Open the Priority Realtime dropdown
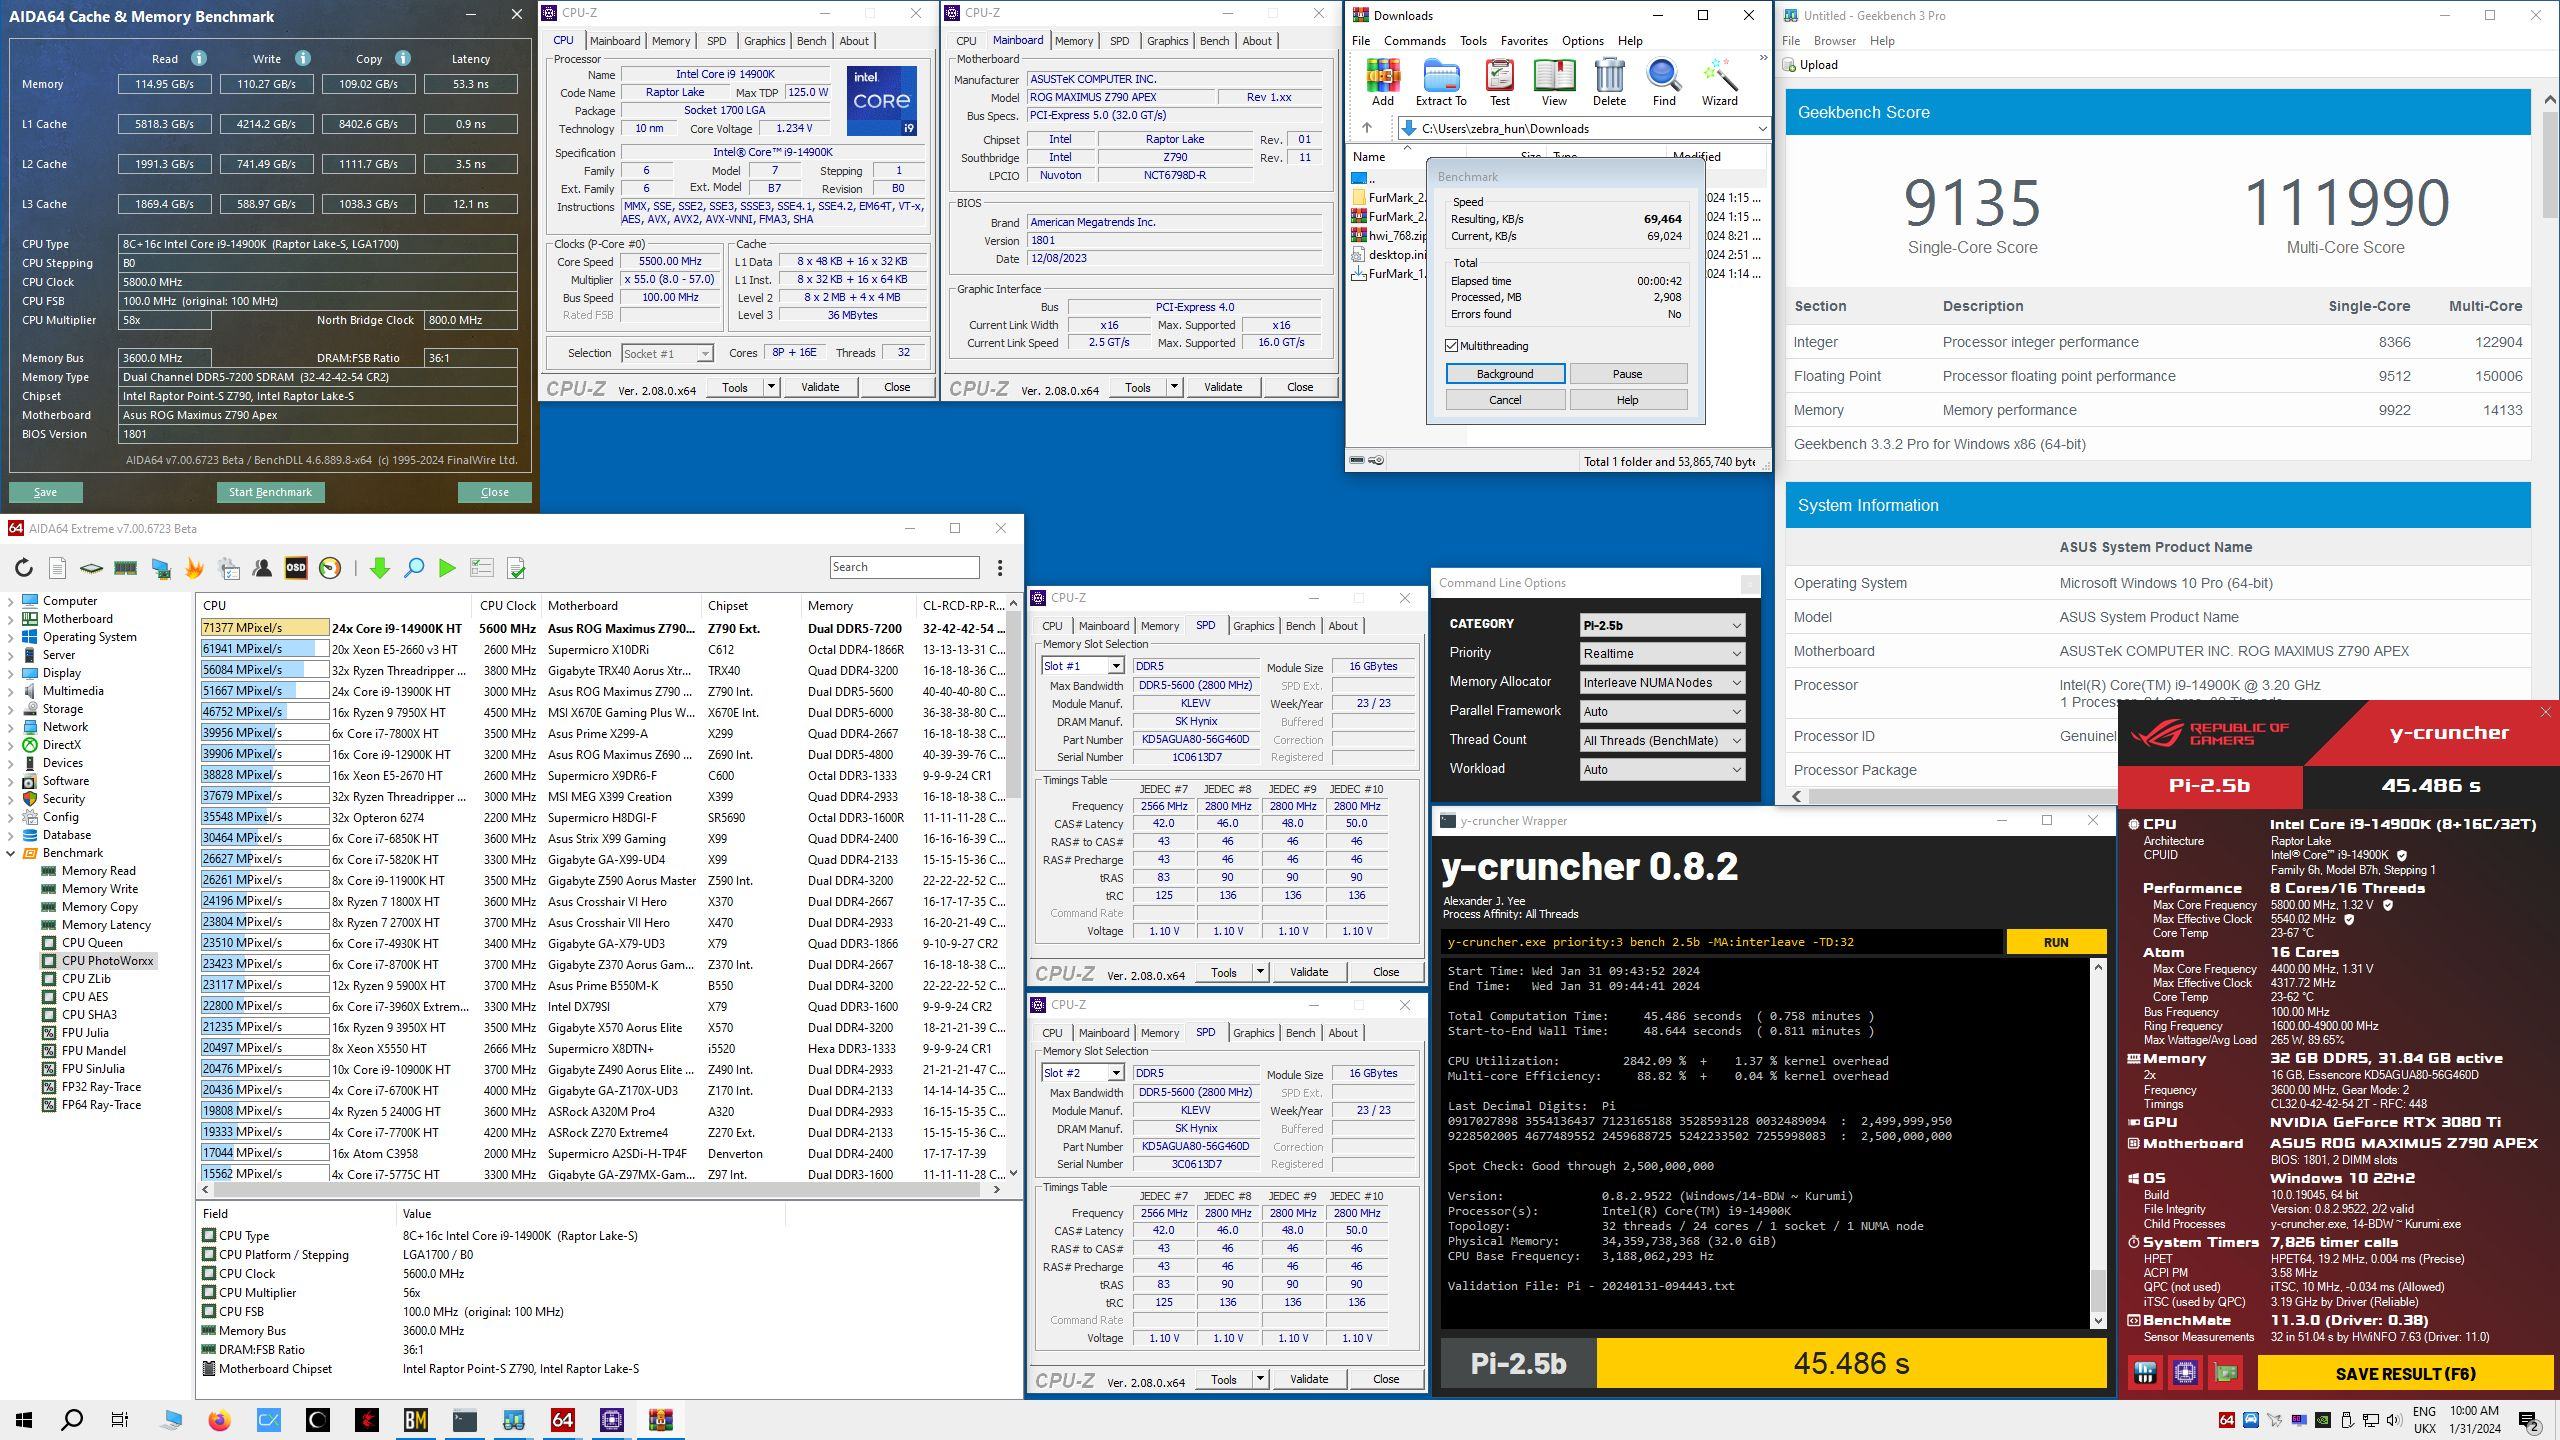The image size is (2560, 1440). pyautogui.click(x=1661, y=654)
